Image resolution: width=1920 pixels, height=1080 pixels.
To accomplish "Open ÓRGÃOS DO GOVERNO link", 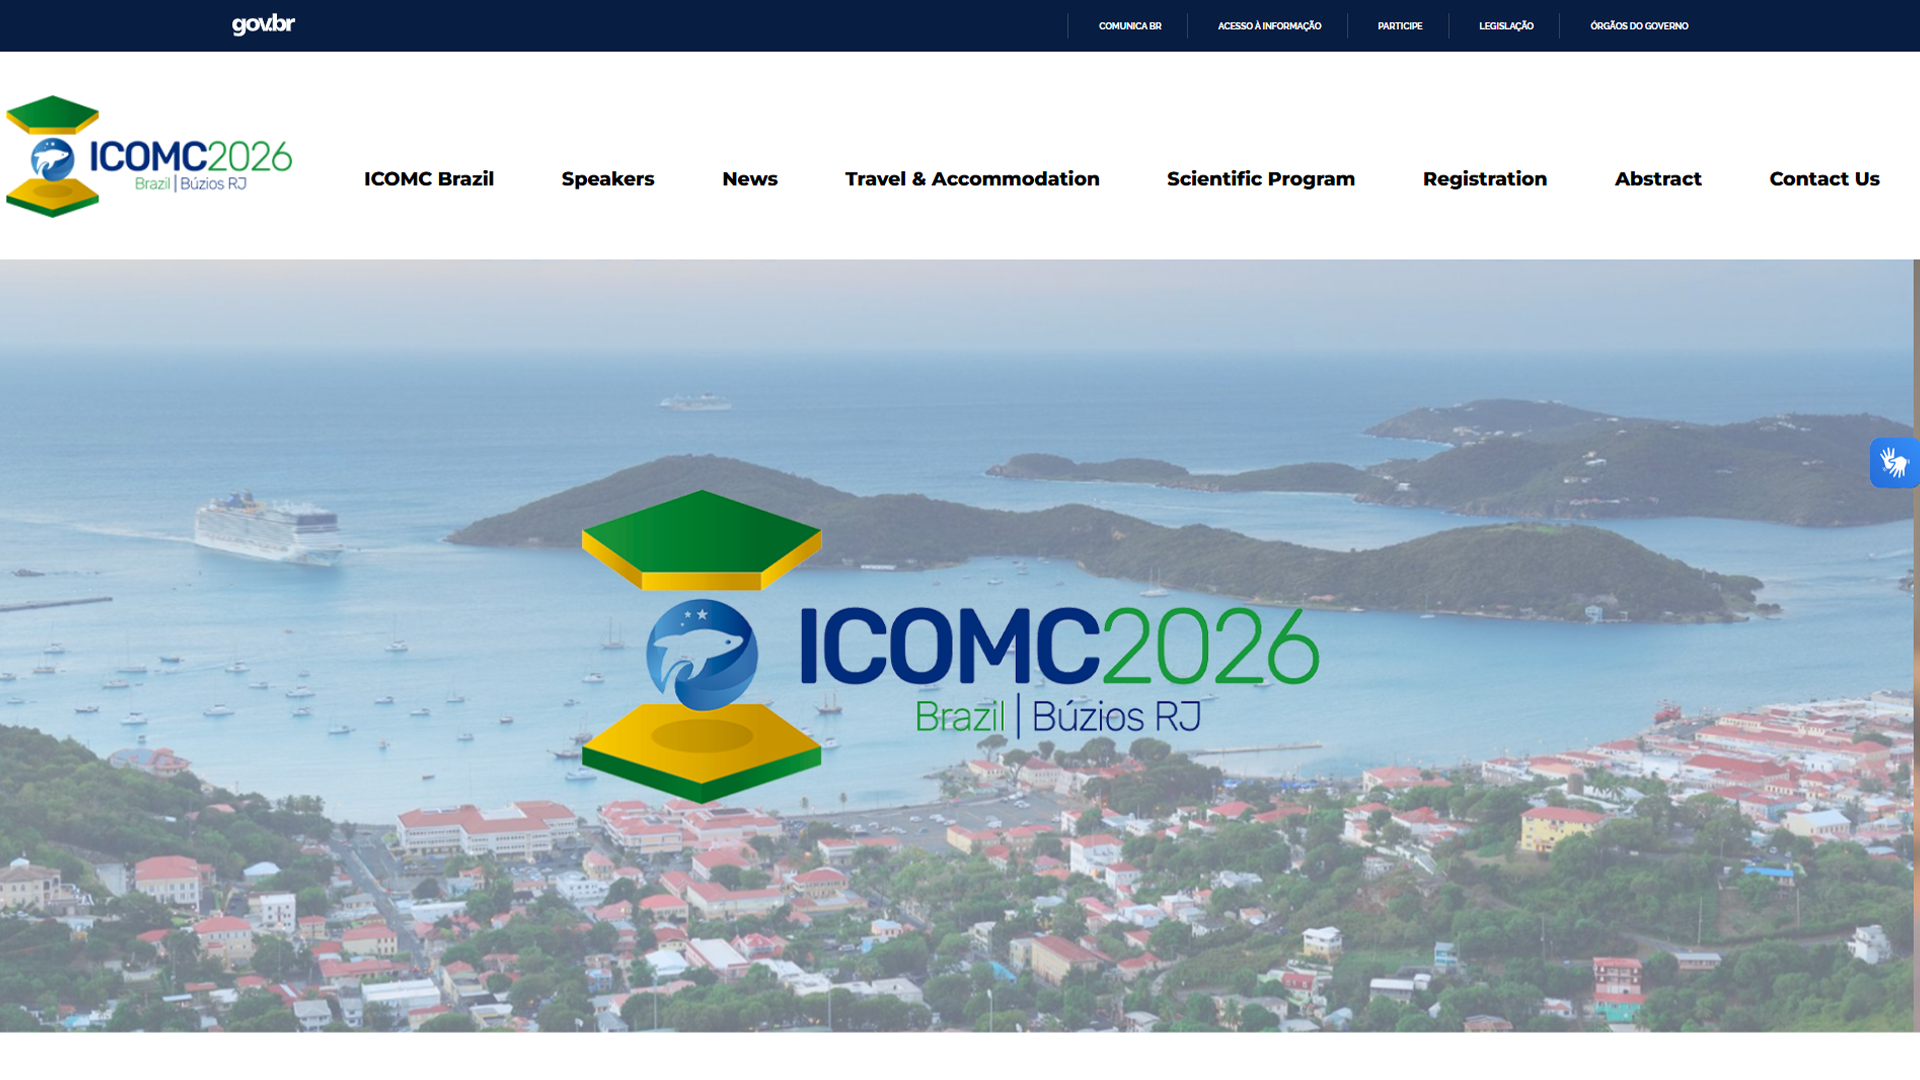I will (x=1638, y=26).
